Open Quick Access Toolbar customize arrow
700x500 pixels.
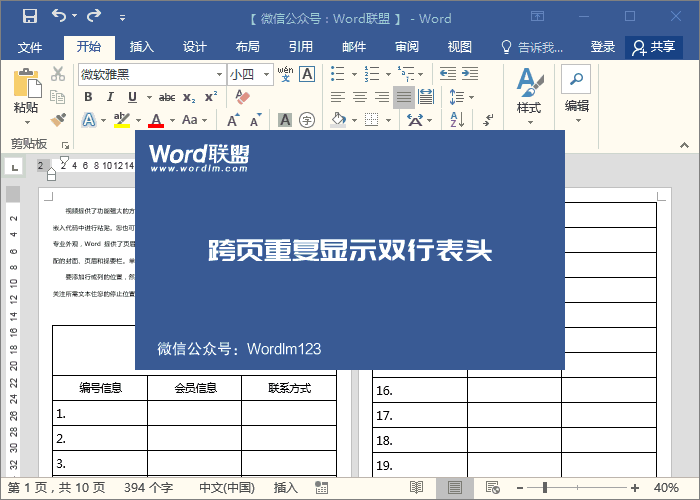coord(122,18)
